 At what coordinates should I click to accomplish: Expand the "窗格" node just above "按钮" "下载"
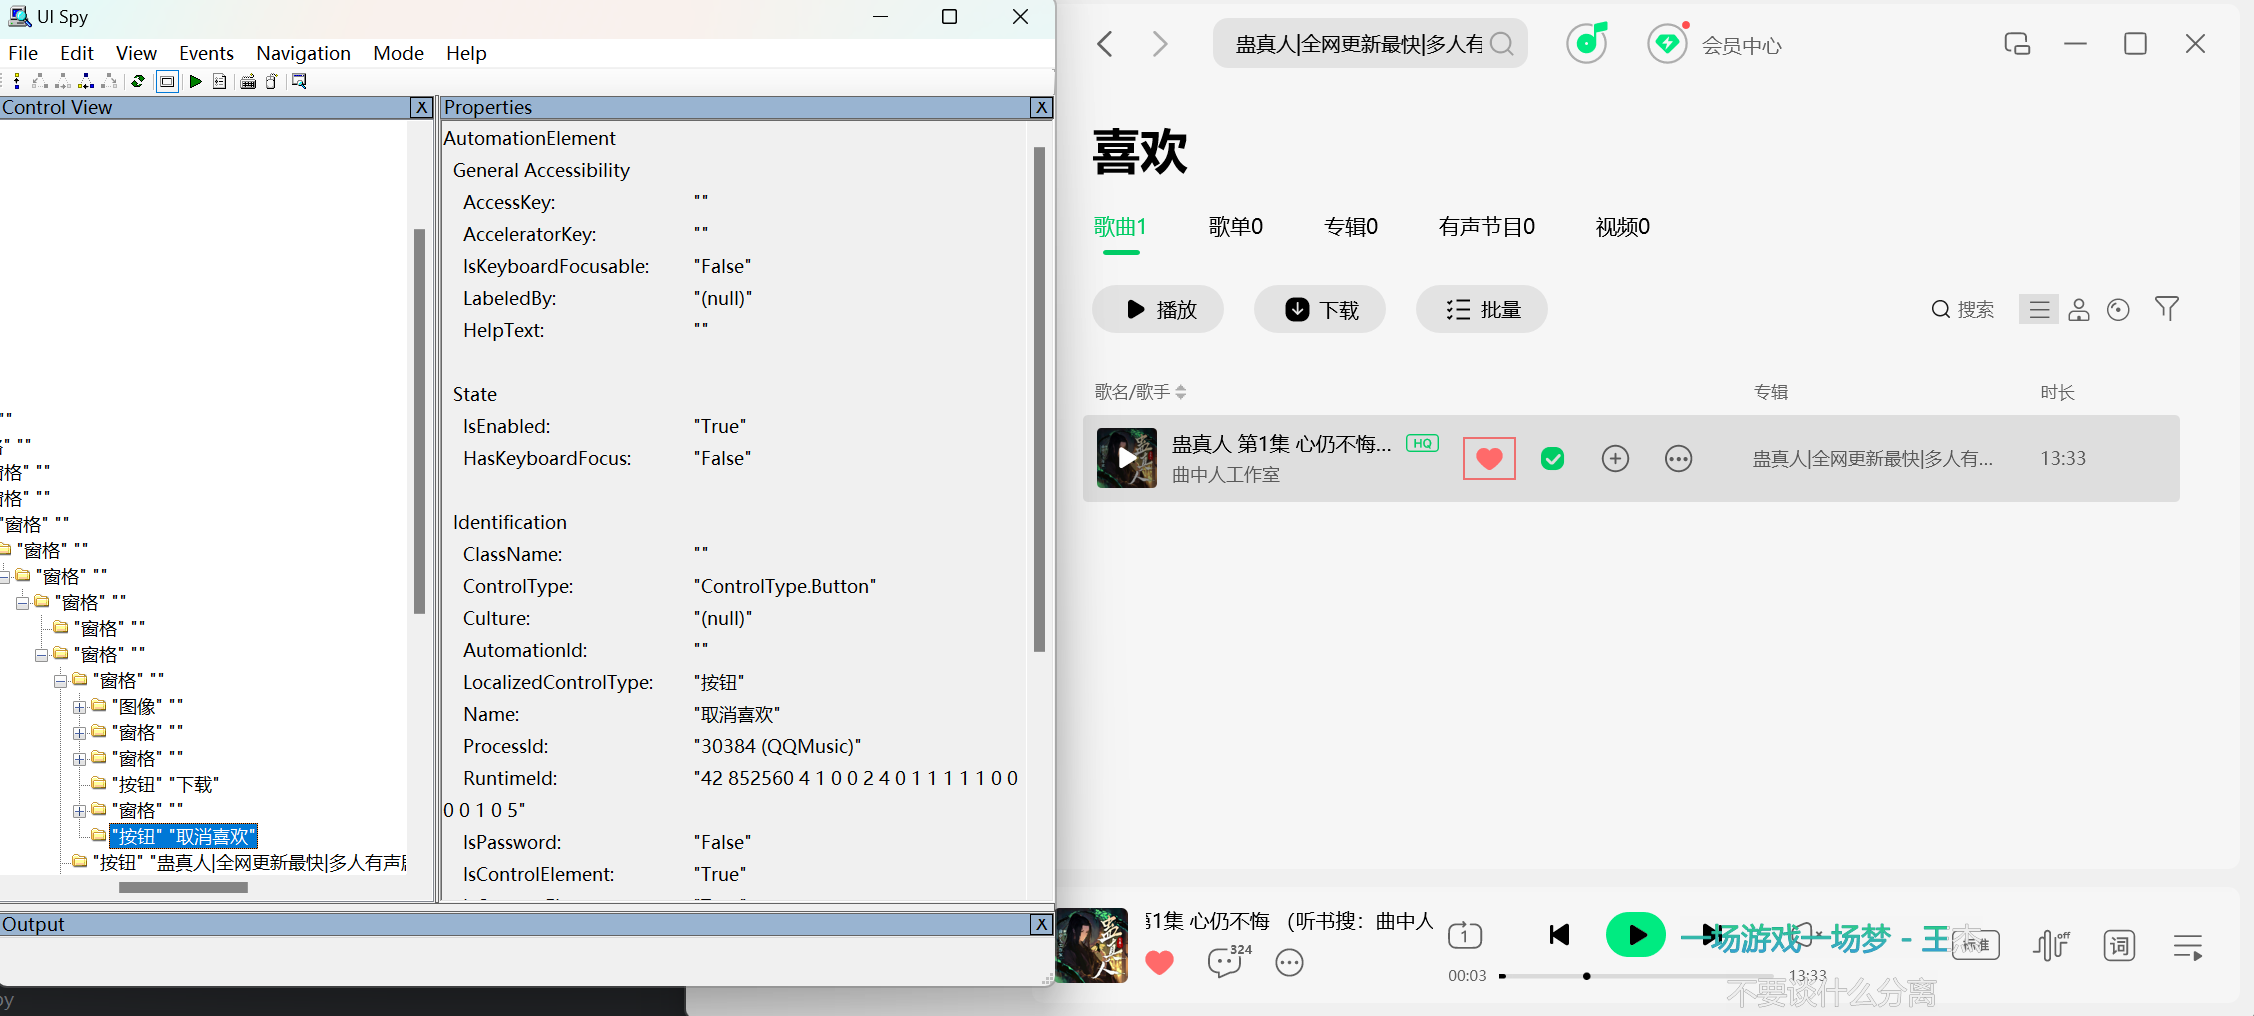[79, 759]
